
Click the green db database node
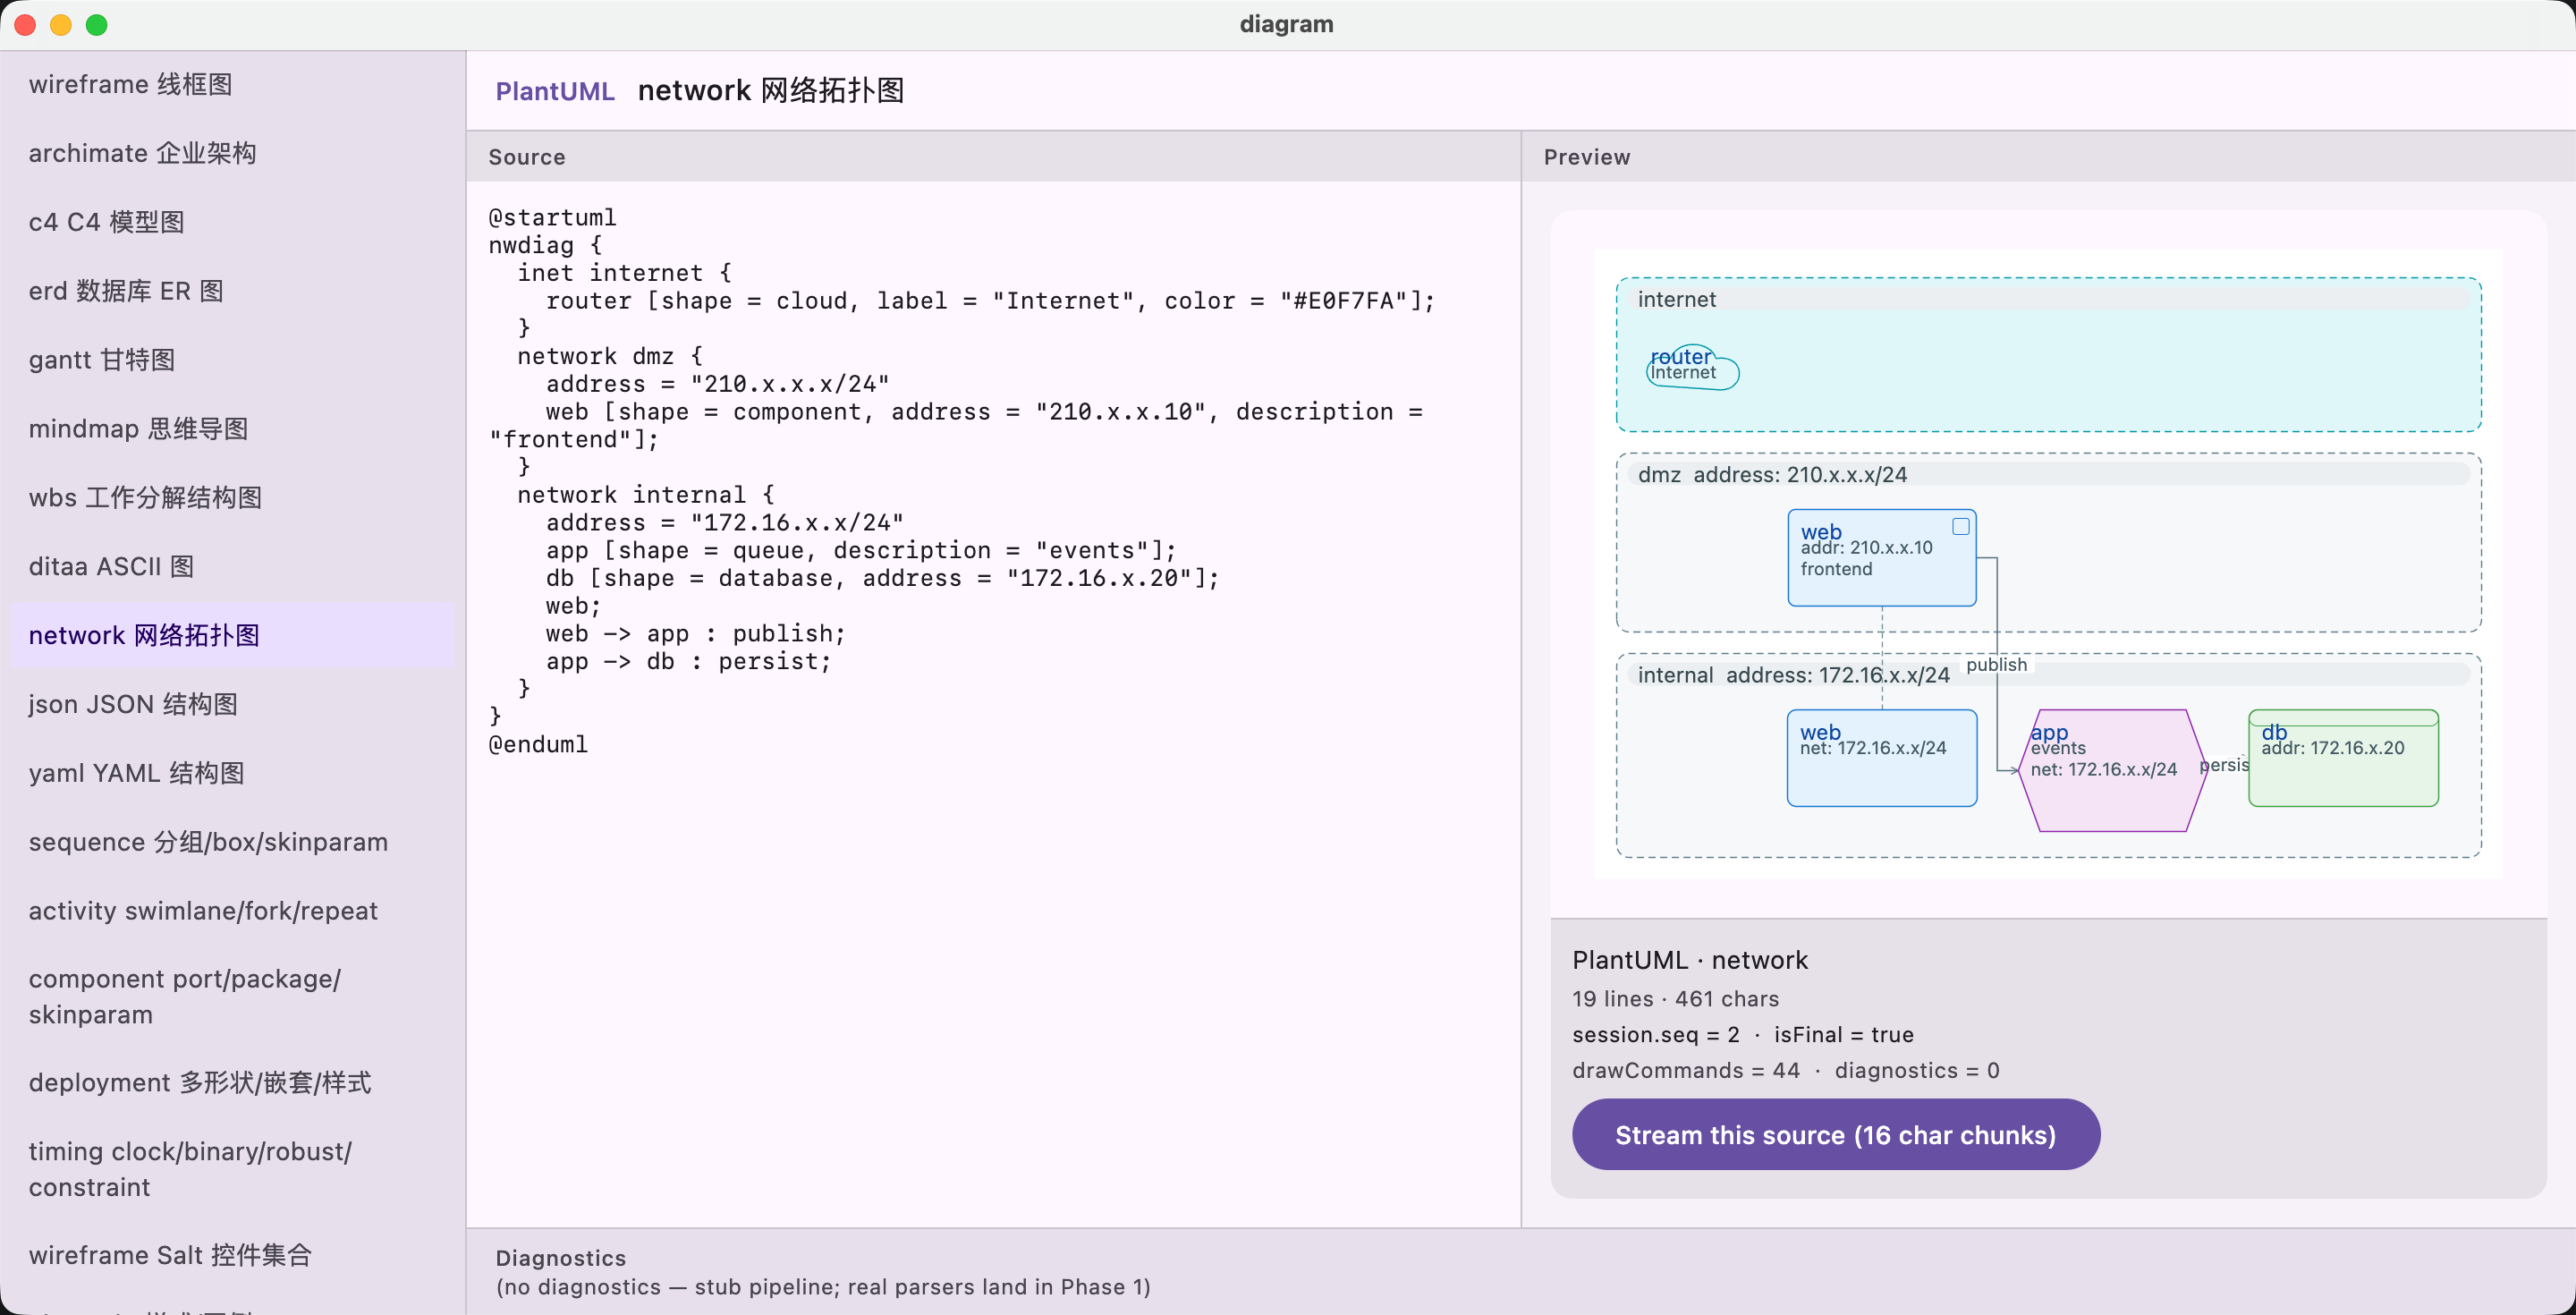click(x=2343, y=758)
